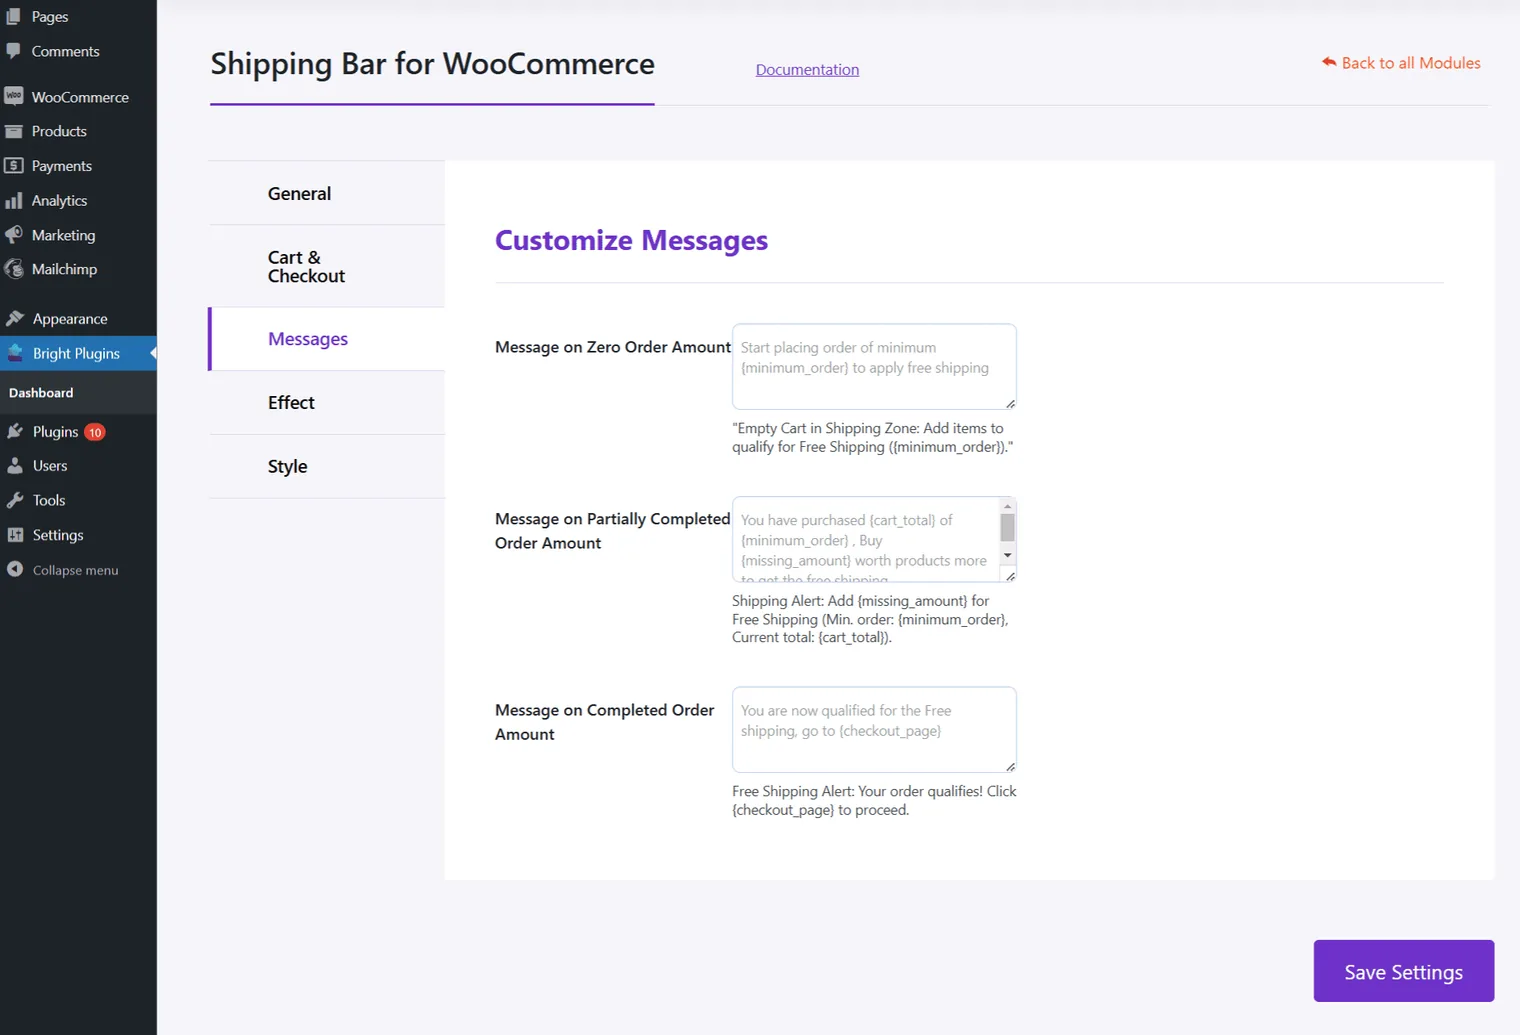The image size is (1520, 1035).
Task: Click the Appearance brush icon
Action: coord(15,319)
